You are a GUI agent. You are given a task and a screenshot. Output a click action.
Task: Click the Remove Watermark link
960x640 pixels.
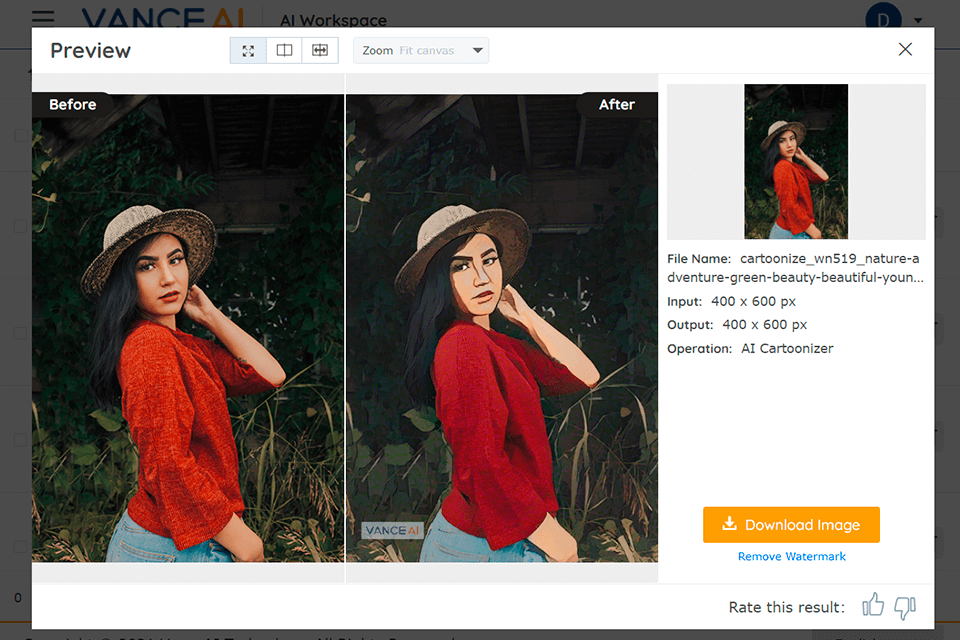click(x=792, y=557)
